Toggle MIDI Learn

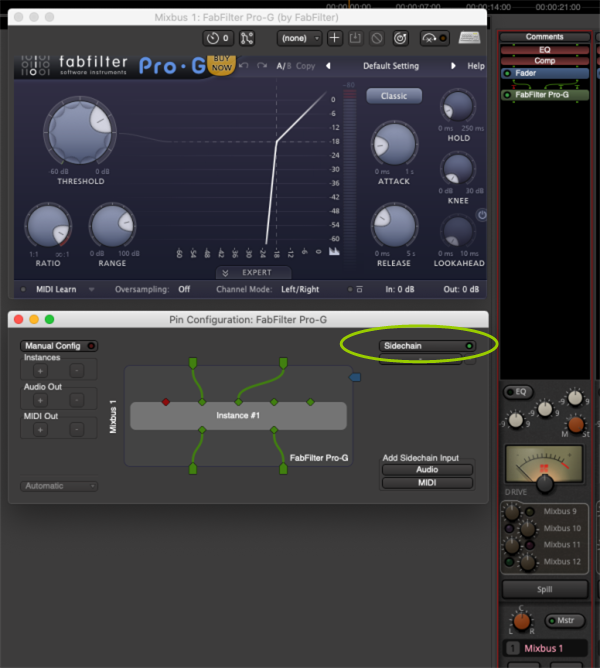pyautogui.click(x=56, y=289)
